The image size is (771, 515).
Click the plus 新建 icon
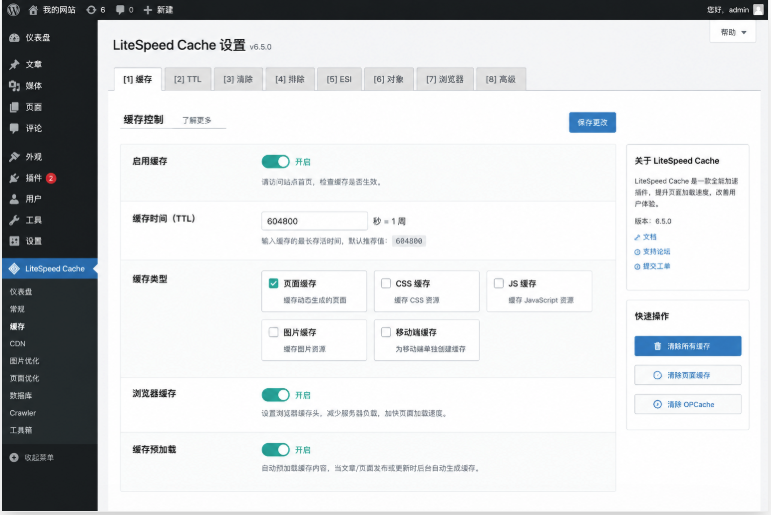(148, 10)
